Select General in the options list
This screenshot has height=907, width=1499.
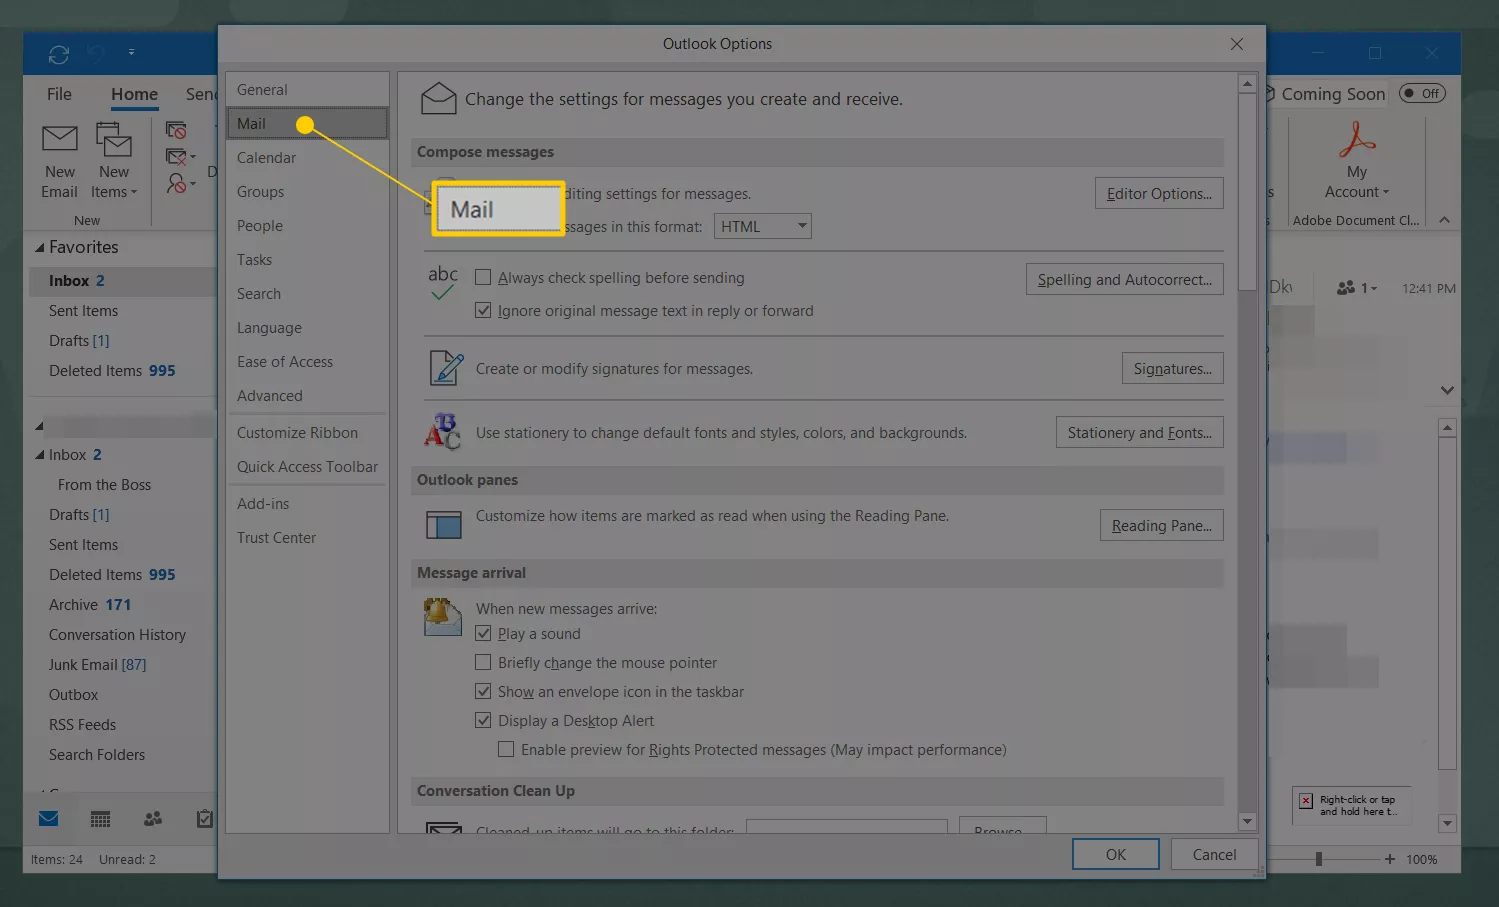[x=307, y=89]
